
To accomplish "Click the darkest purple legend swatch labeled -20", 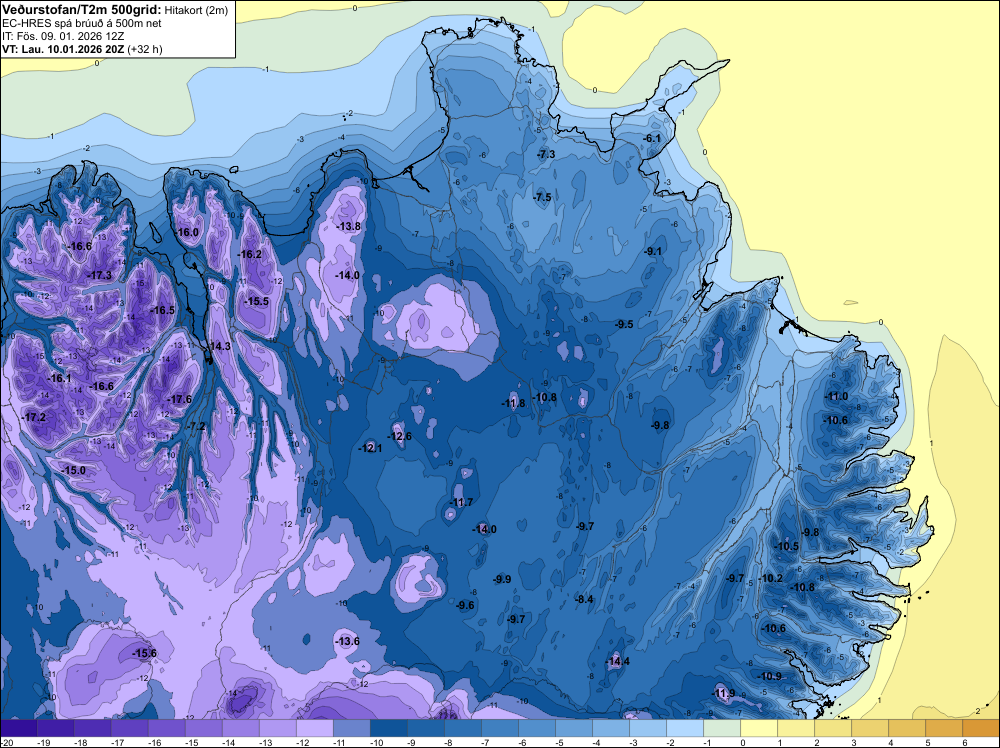I will [18, 728].
